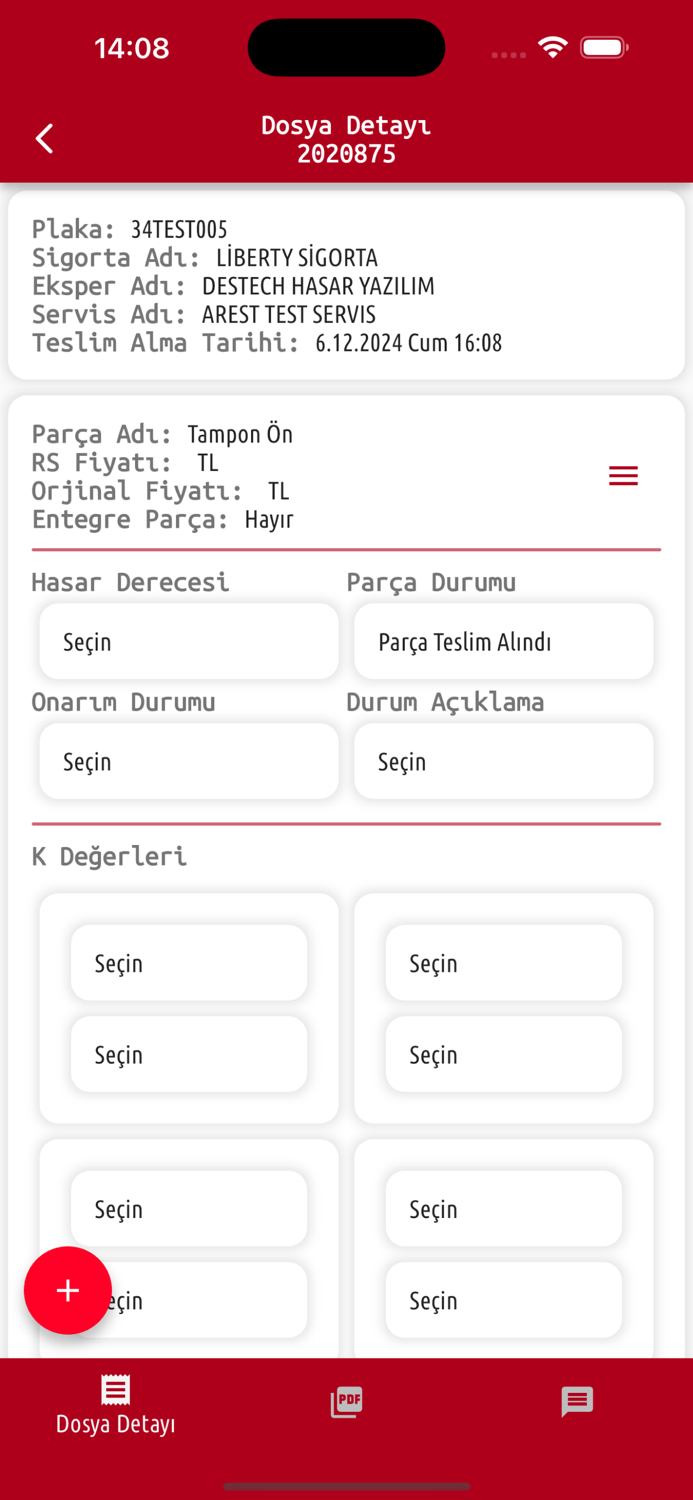Tap the back chevron to return
The image size is (693, 1500).
pos(44,138)
